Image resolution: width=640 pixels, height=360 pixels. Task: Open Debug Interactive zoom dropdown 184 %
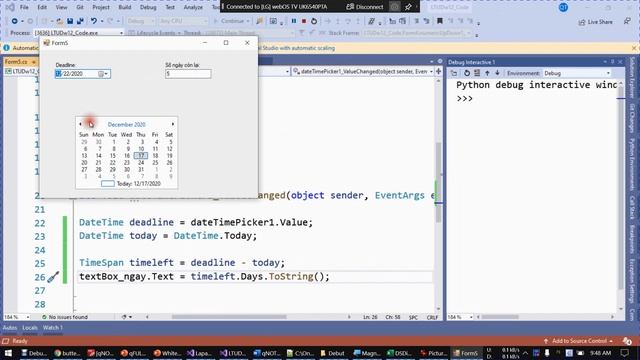click(460, 317)
